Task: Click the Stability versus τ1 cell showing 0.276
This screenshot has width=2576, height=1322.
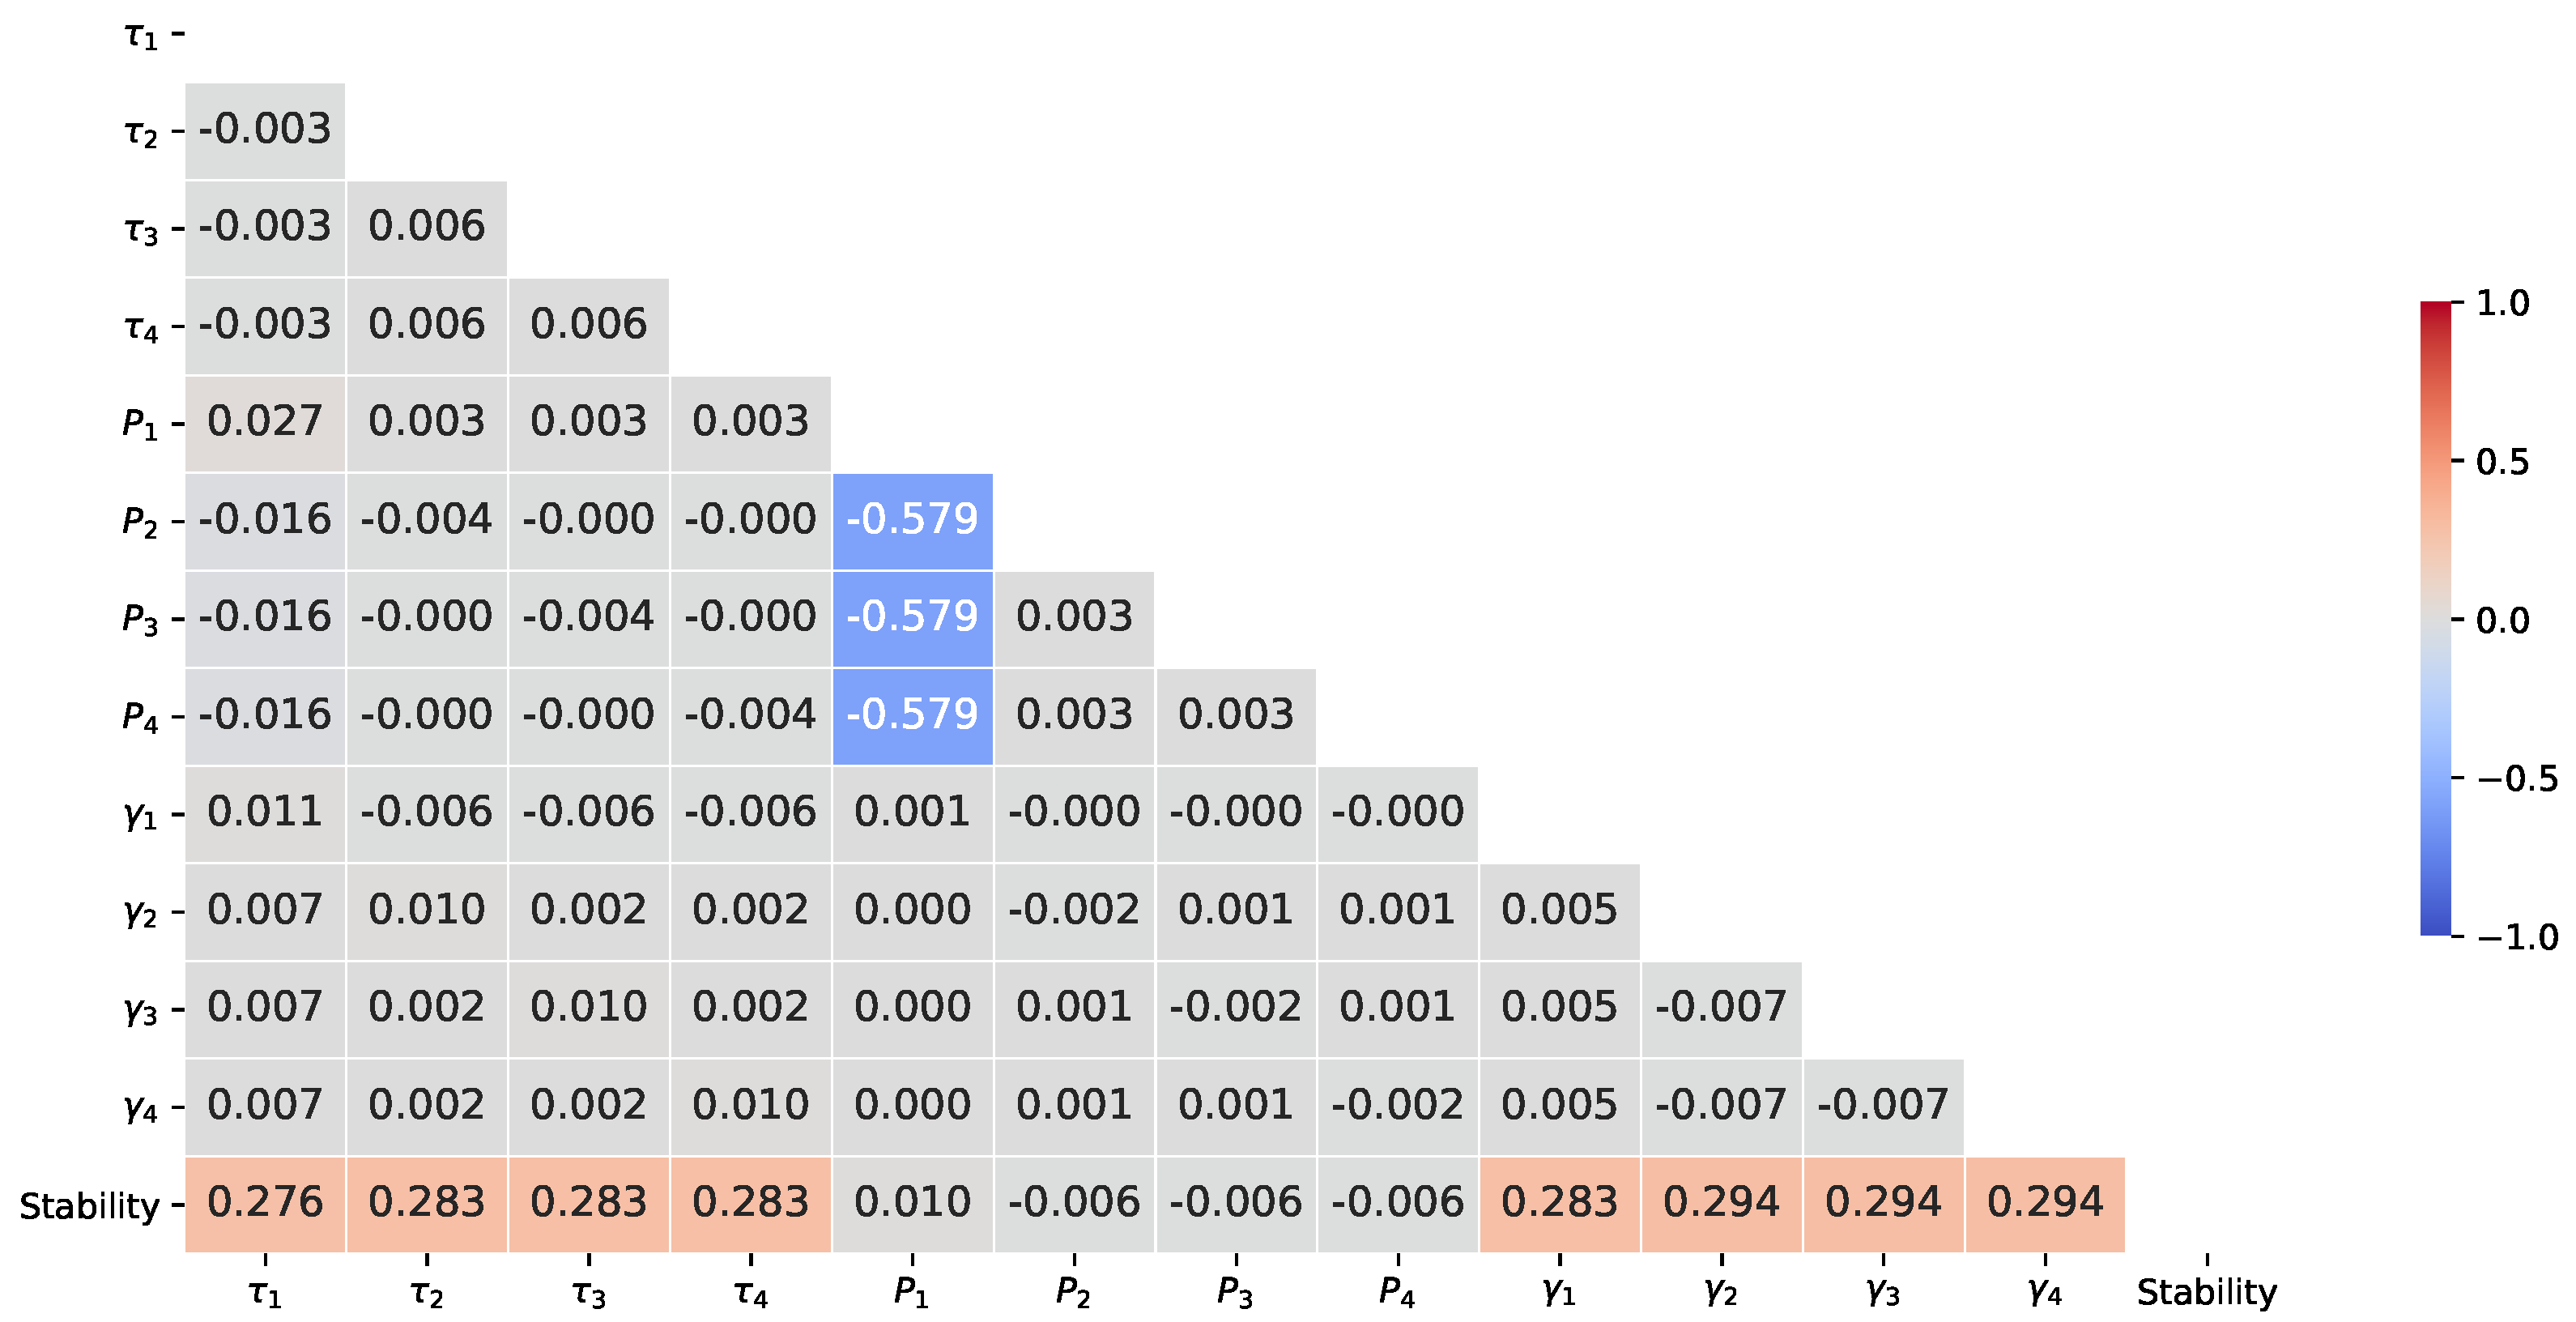Action: pos(265,1202)
